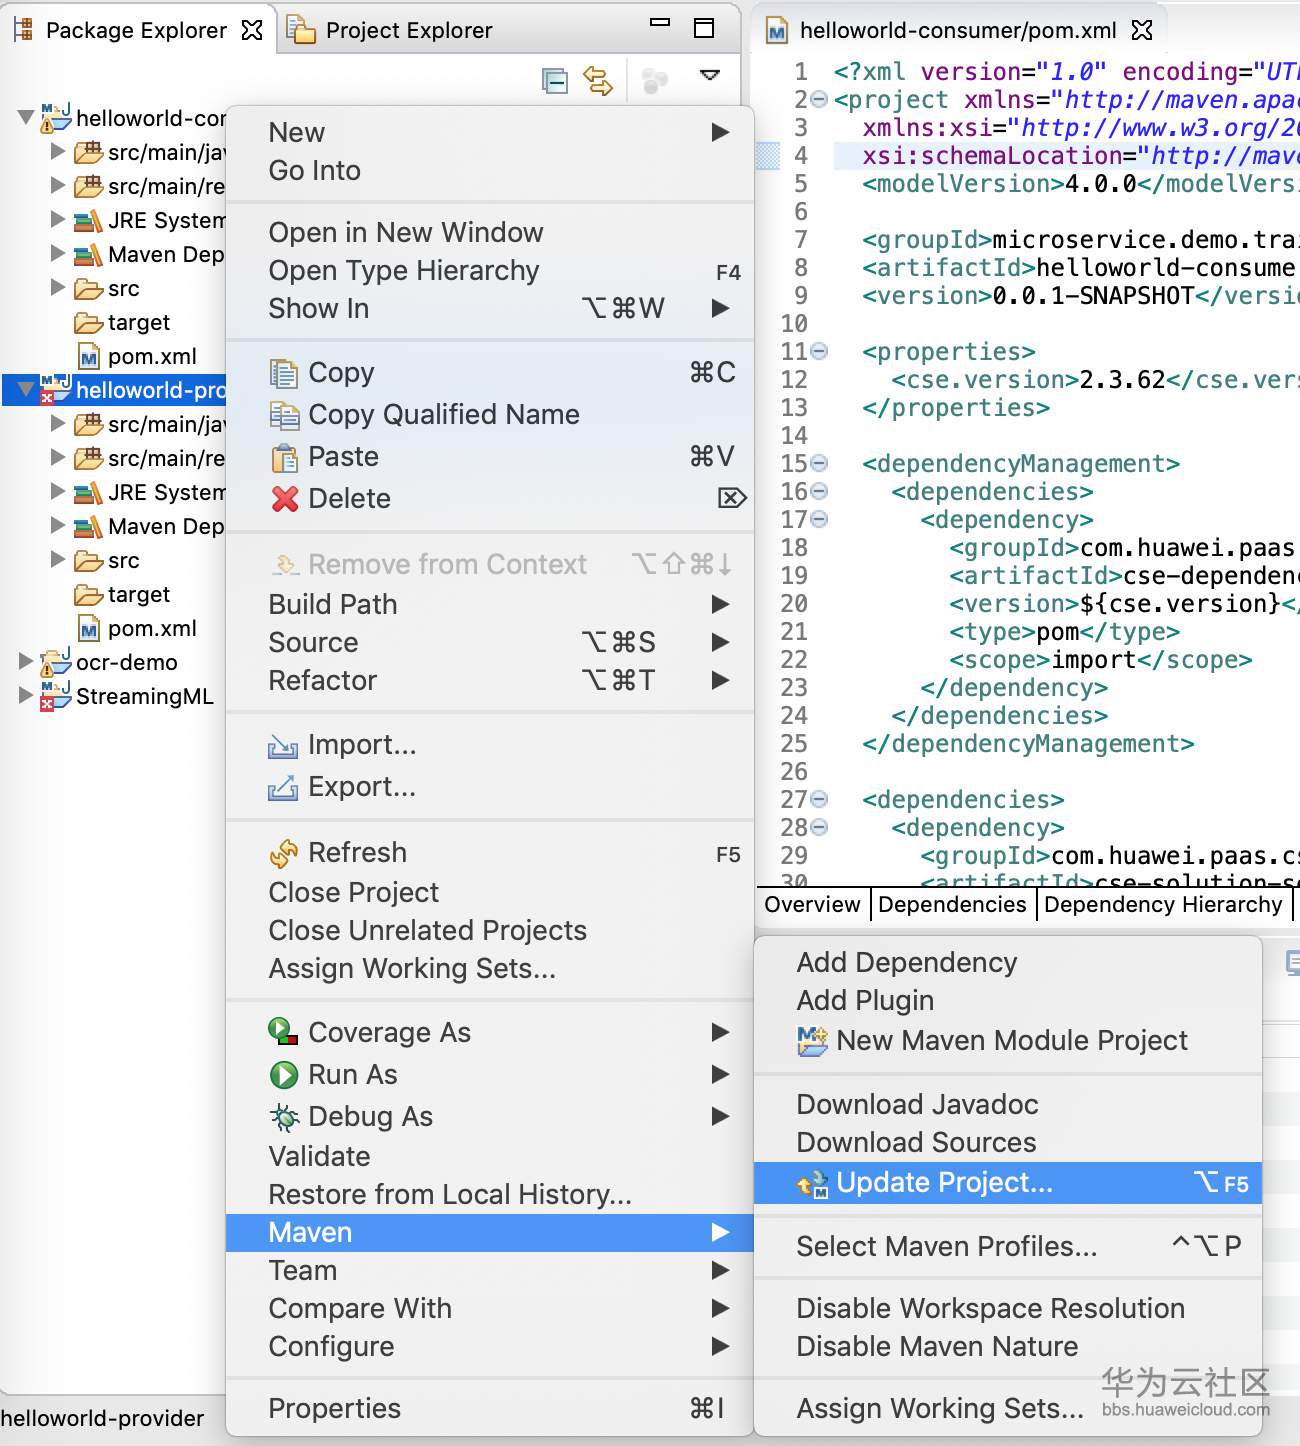Click the JRE System Library icon under helloworld-provider
The image size is (1300, 1446).
click(88, 492)
